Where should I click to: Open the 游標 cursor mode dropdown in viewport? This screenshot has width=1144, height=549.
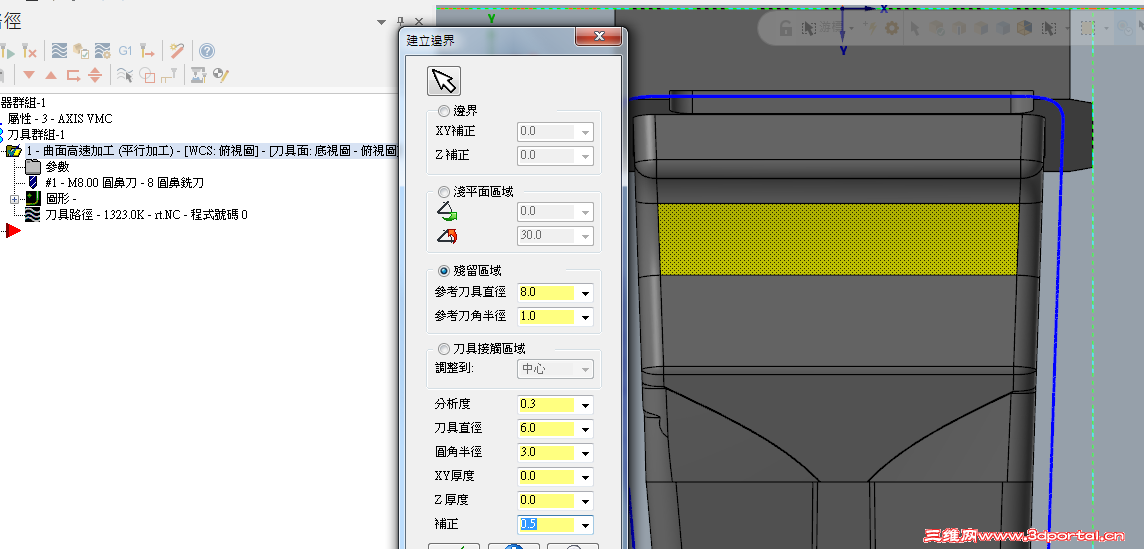[851, 28]
